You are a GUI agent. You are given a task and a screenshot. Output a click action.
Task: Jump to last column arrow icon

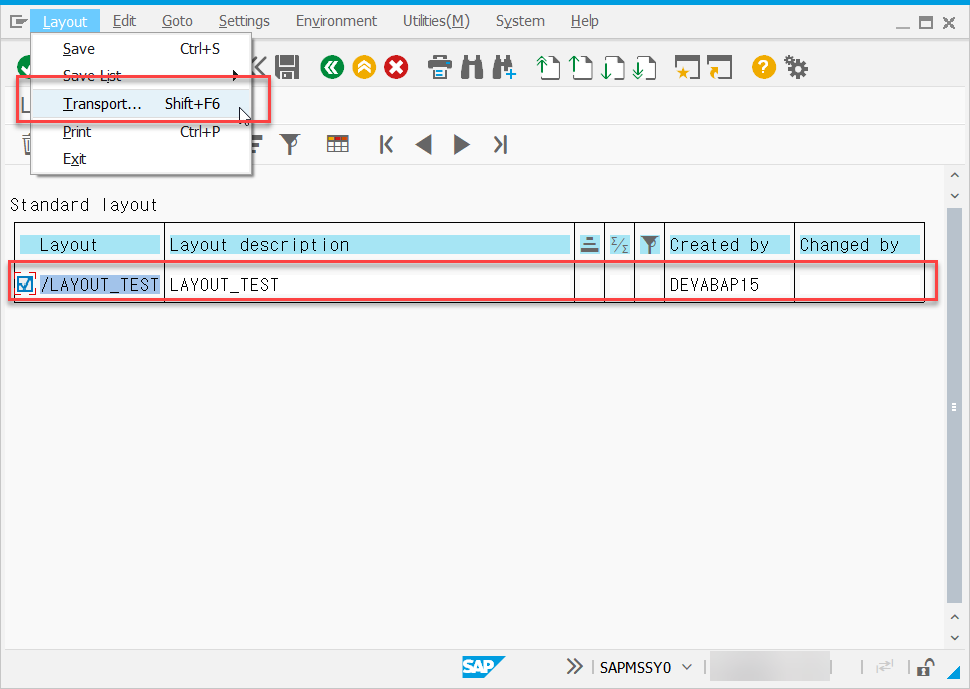pos(500,145)
